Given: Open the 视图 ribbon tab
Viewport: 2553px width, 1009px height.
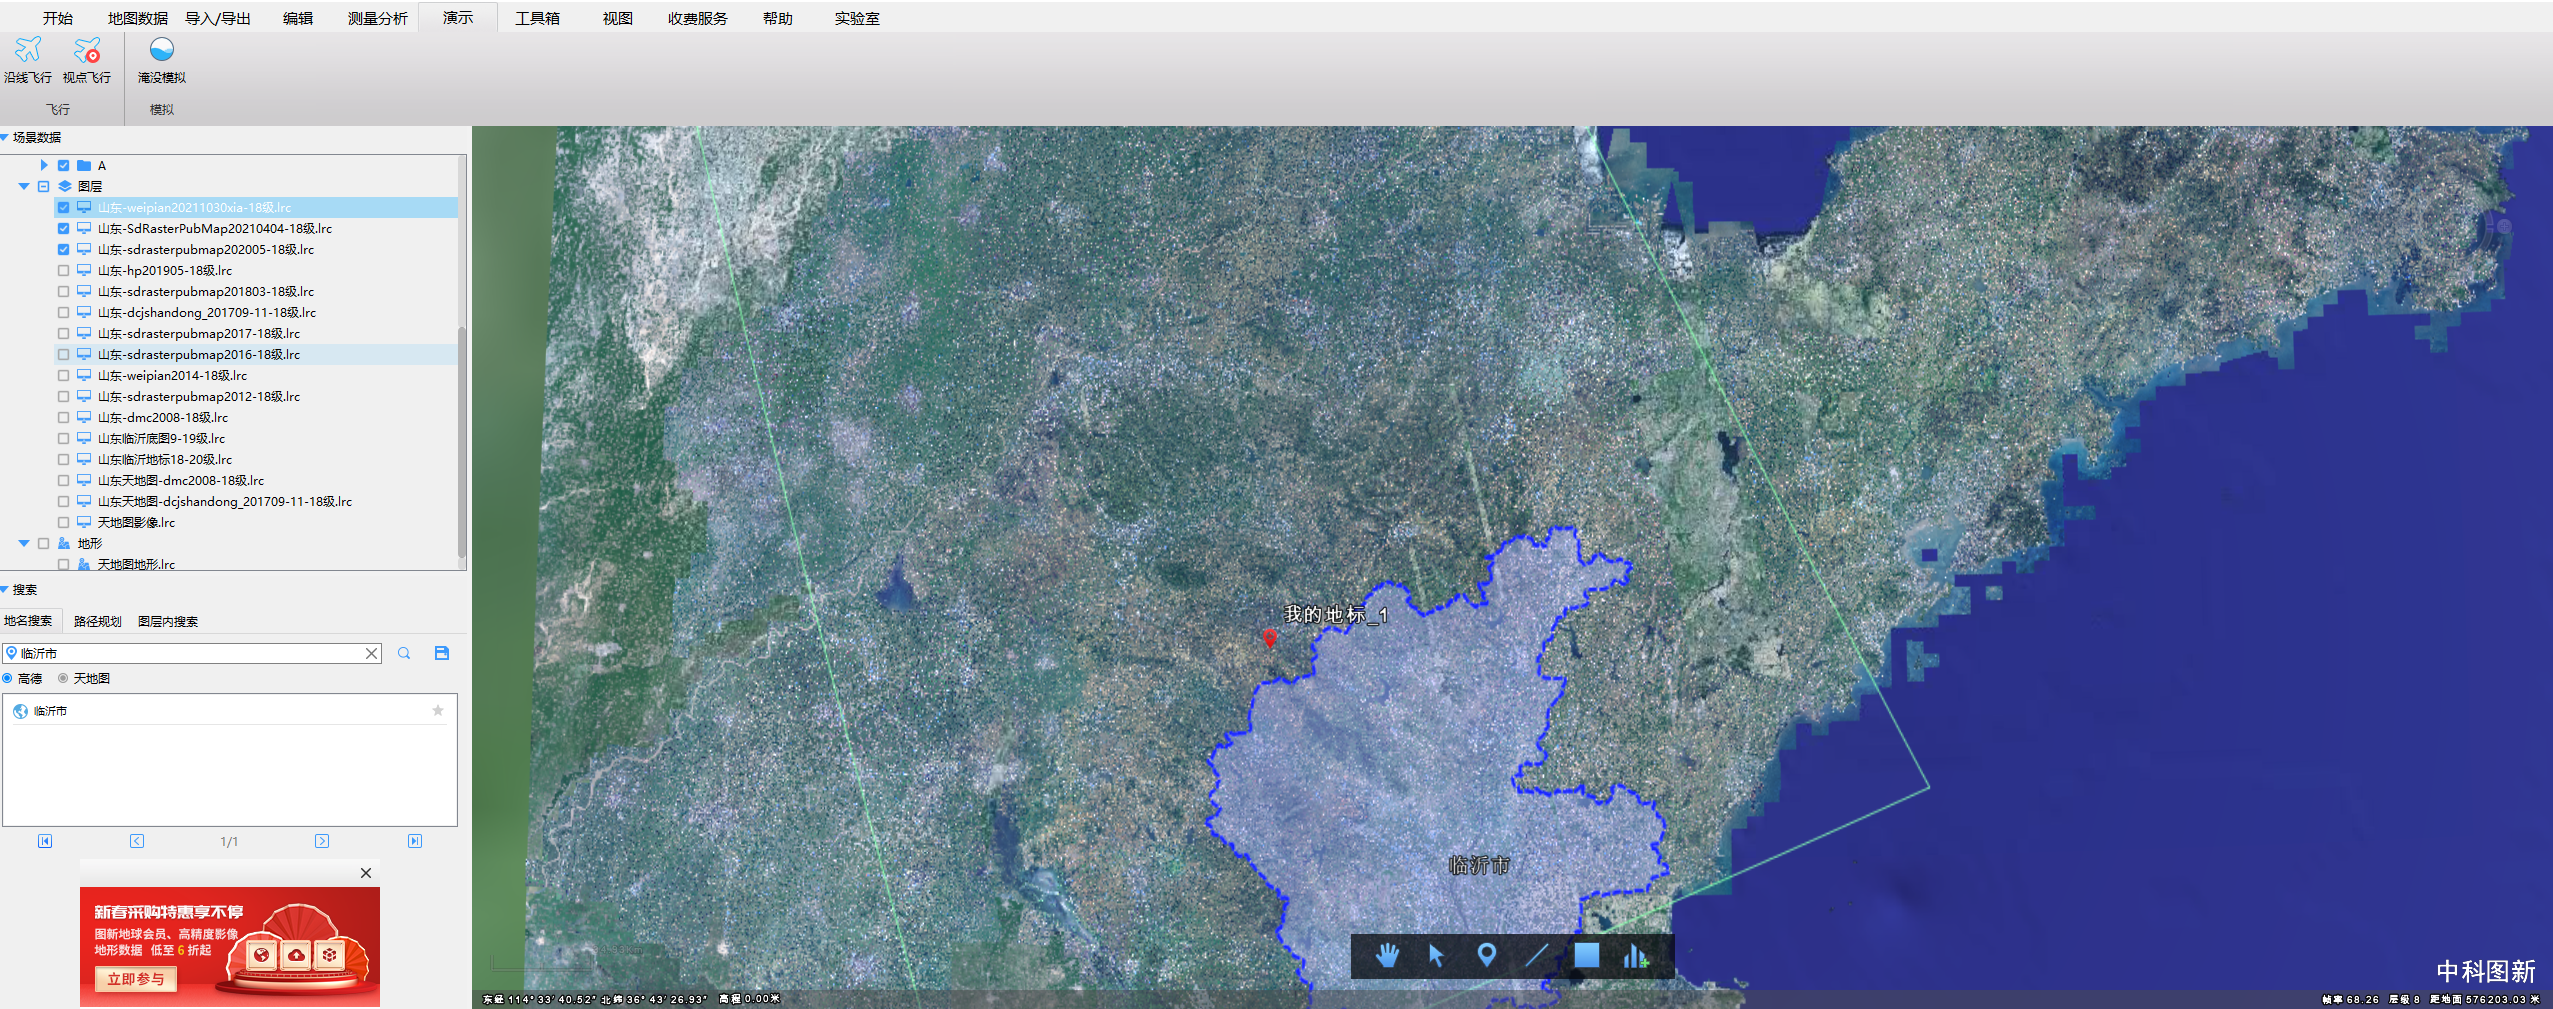Looking at the screenshot, I should (618, 18).
